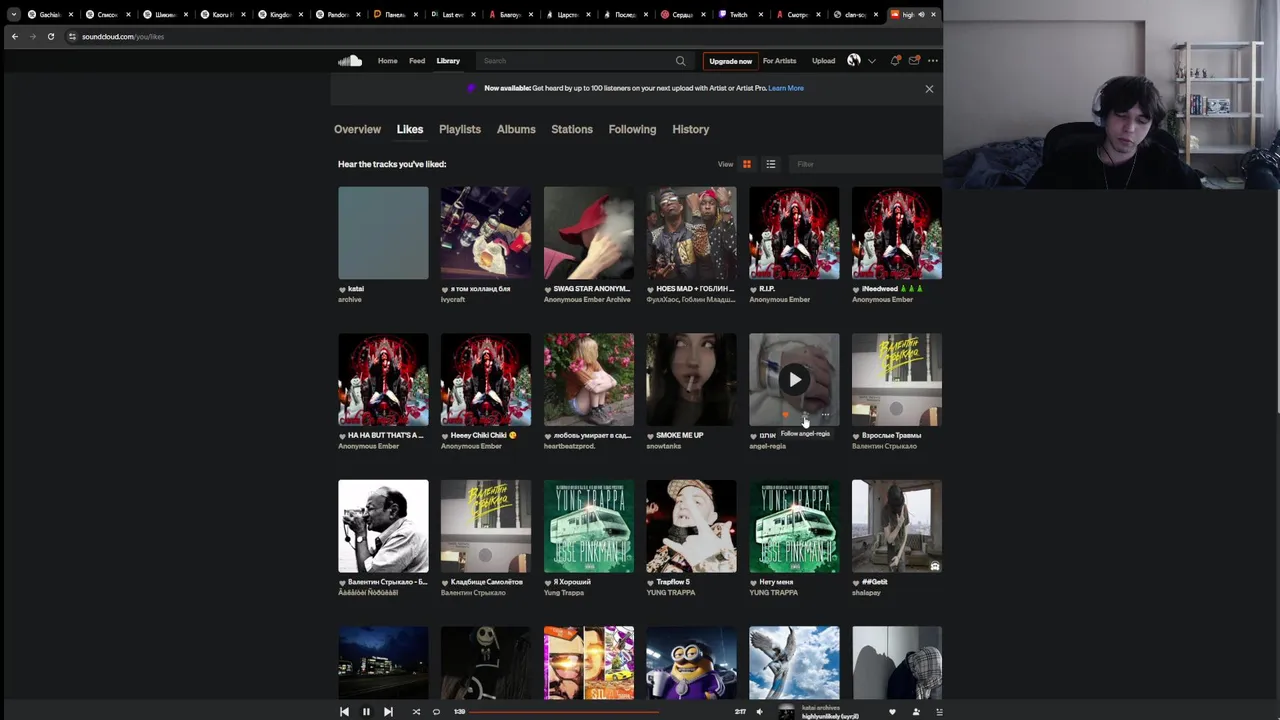Open the Взрослые Травмы track title

(892, 436)
